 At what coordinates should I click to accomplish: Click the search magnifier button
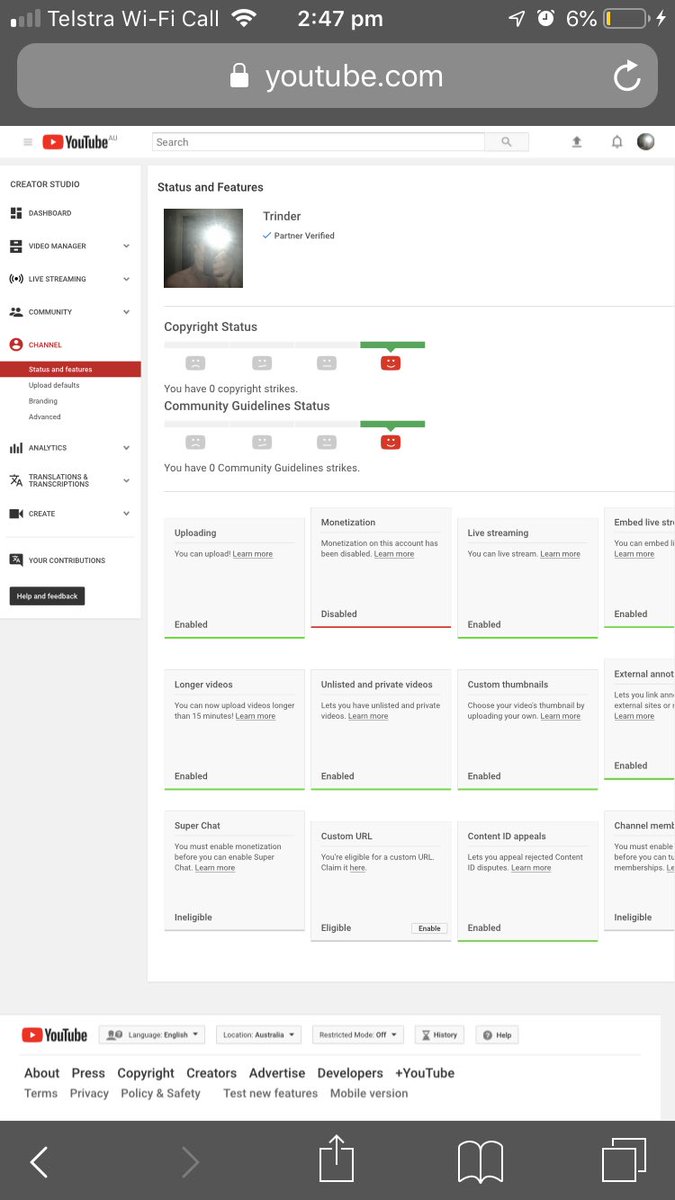pyautogui.click(x=507, y=142)
